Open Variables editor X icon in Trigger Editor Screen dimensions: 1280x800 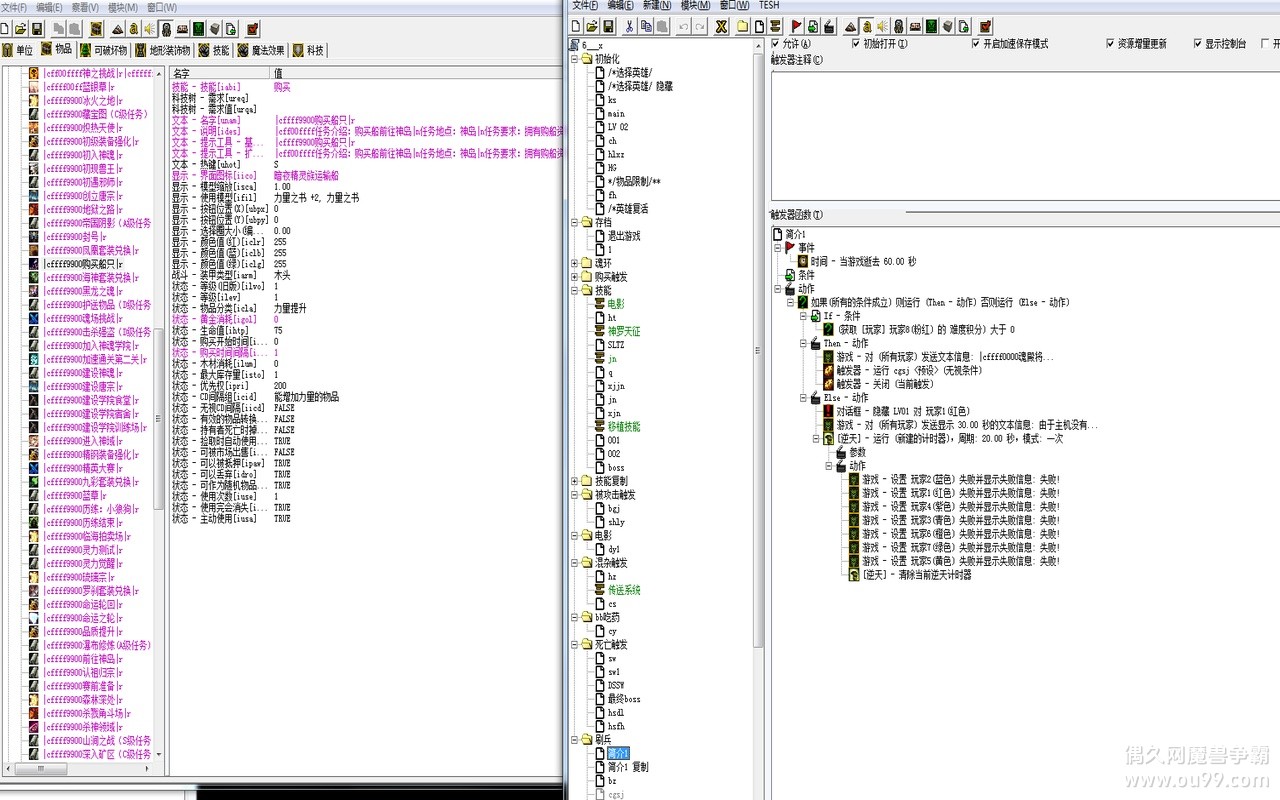click(x=721, y=27)
